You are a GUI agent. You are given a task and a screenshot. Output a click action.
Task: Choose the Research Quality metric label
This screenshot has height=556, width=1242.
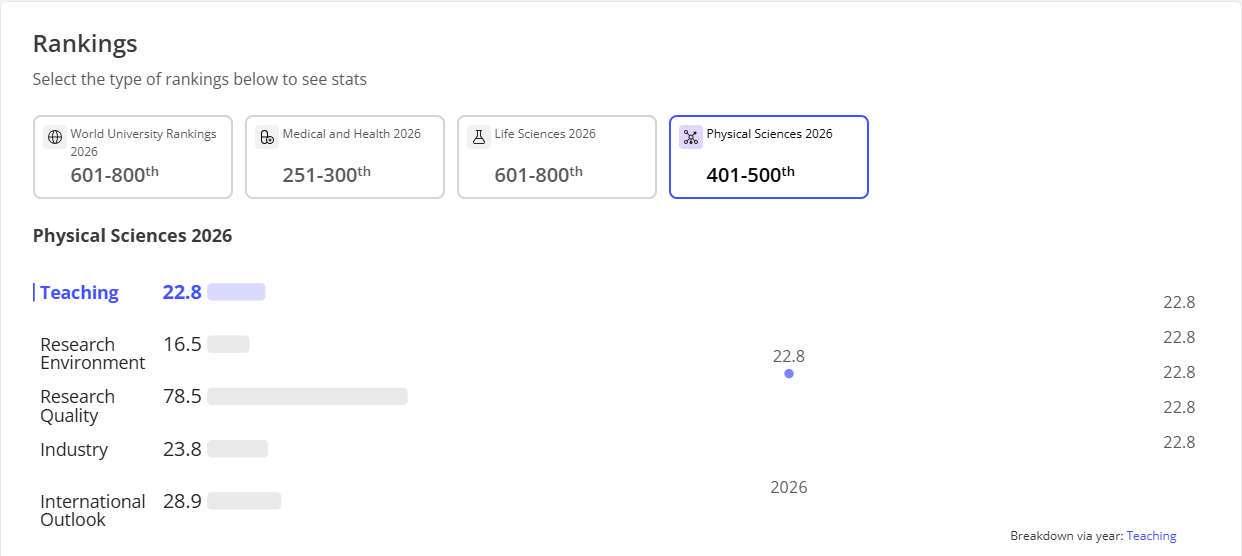[77, 406]
